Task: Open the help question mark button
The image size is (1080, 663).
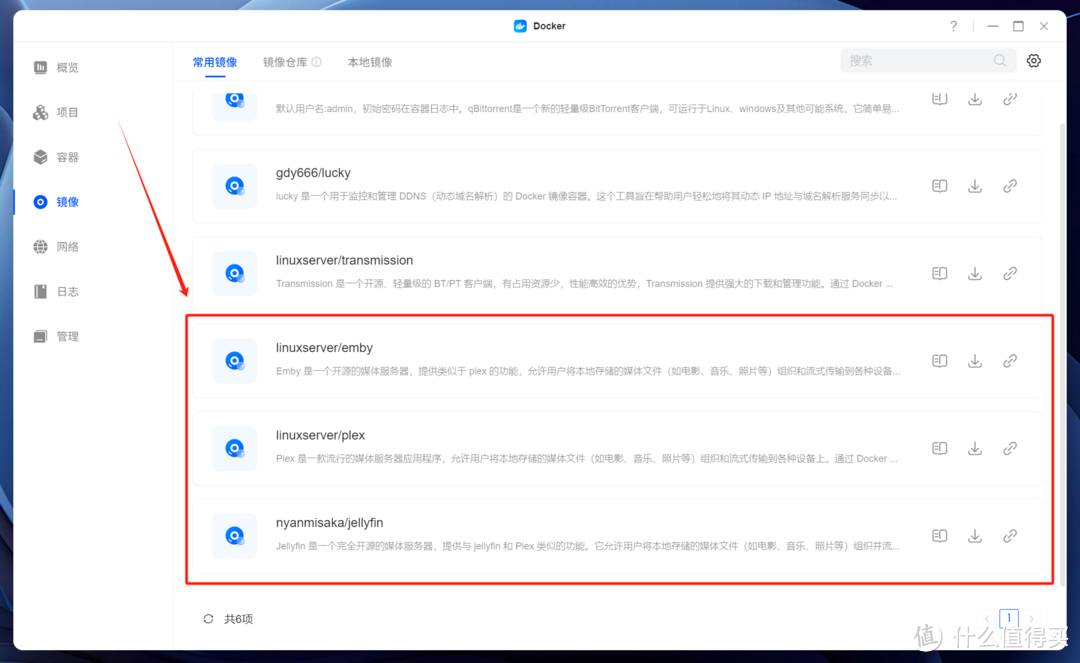Action: coord(952,26)
